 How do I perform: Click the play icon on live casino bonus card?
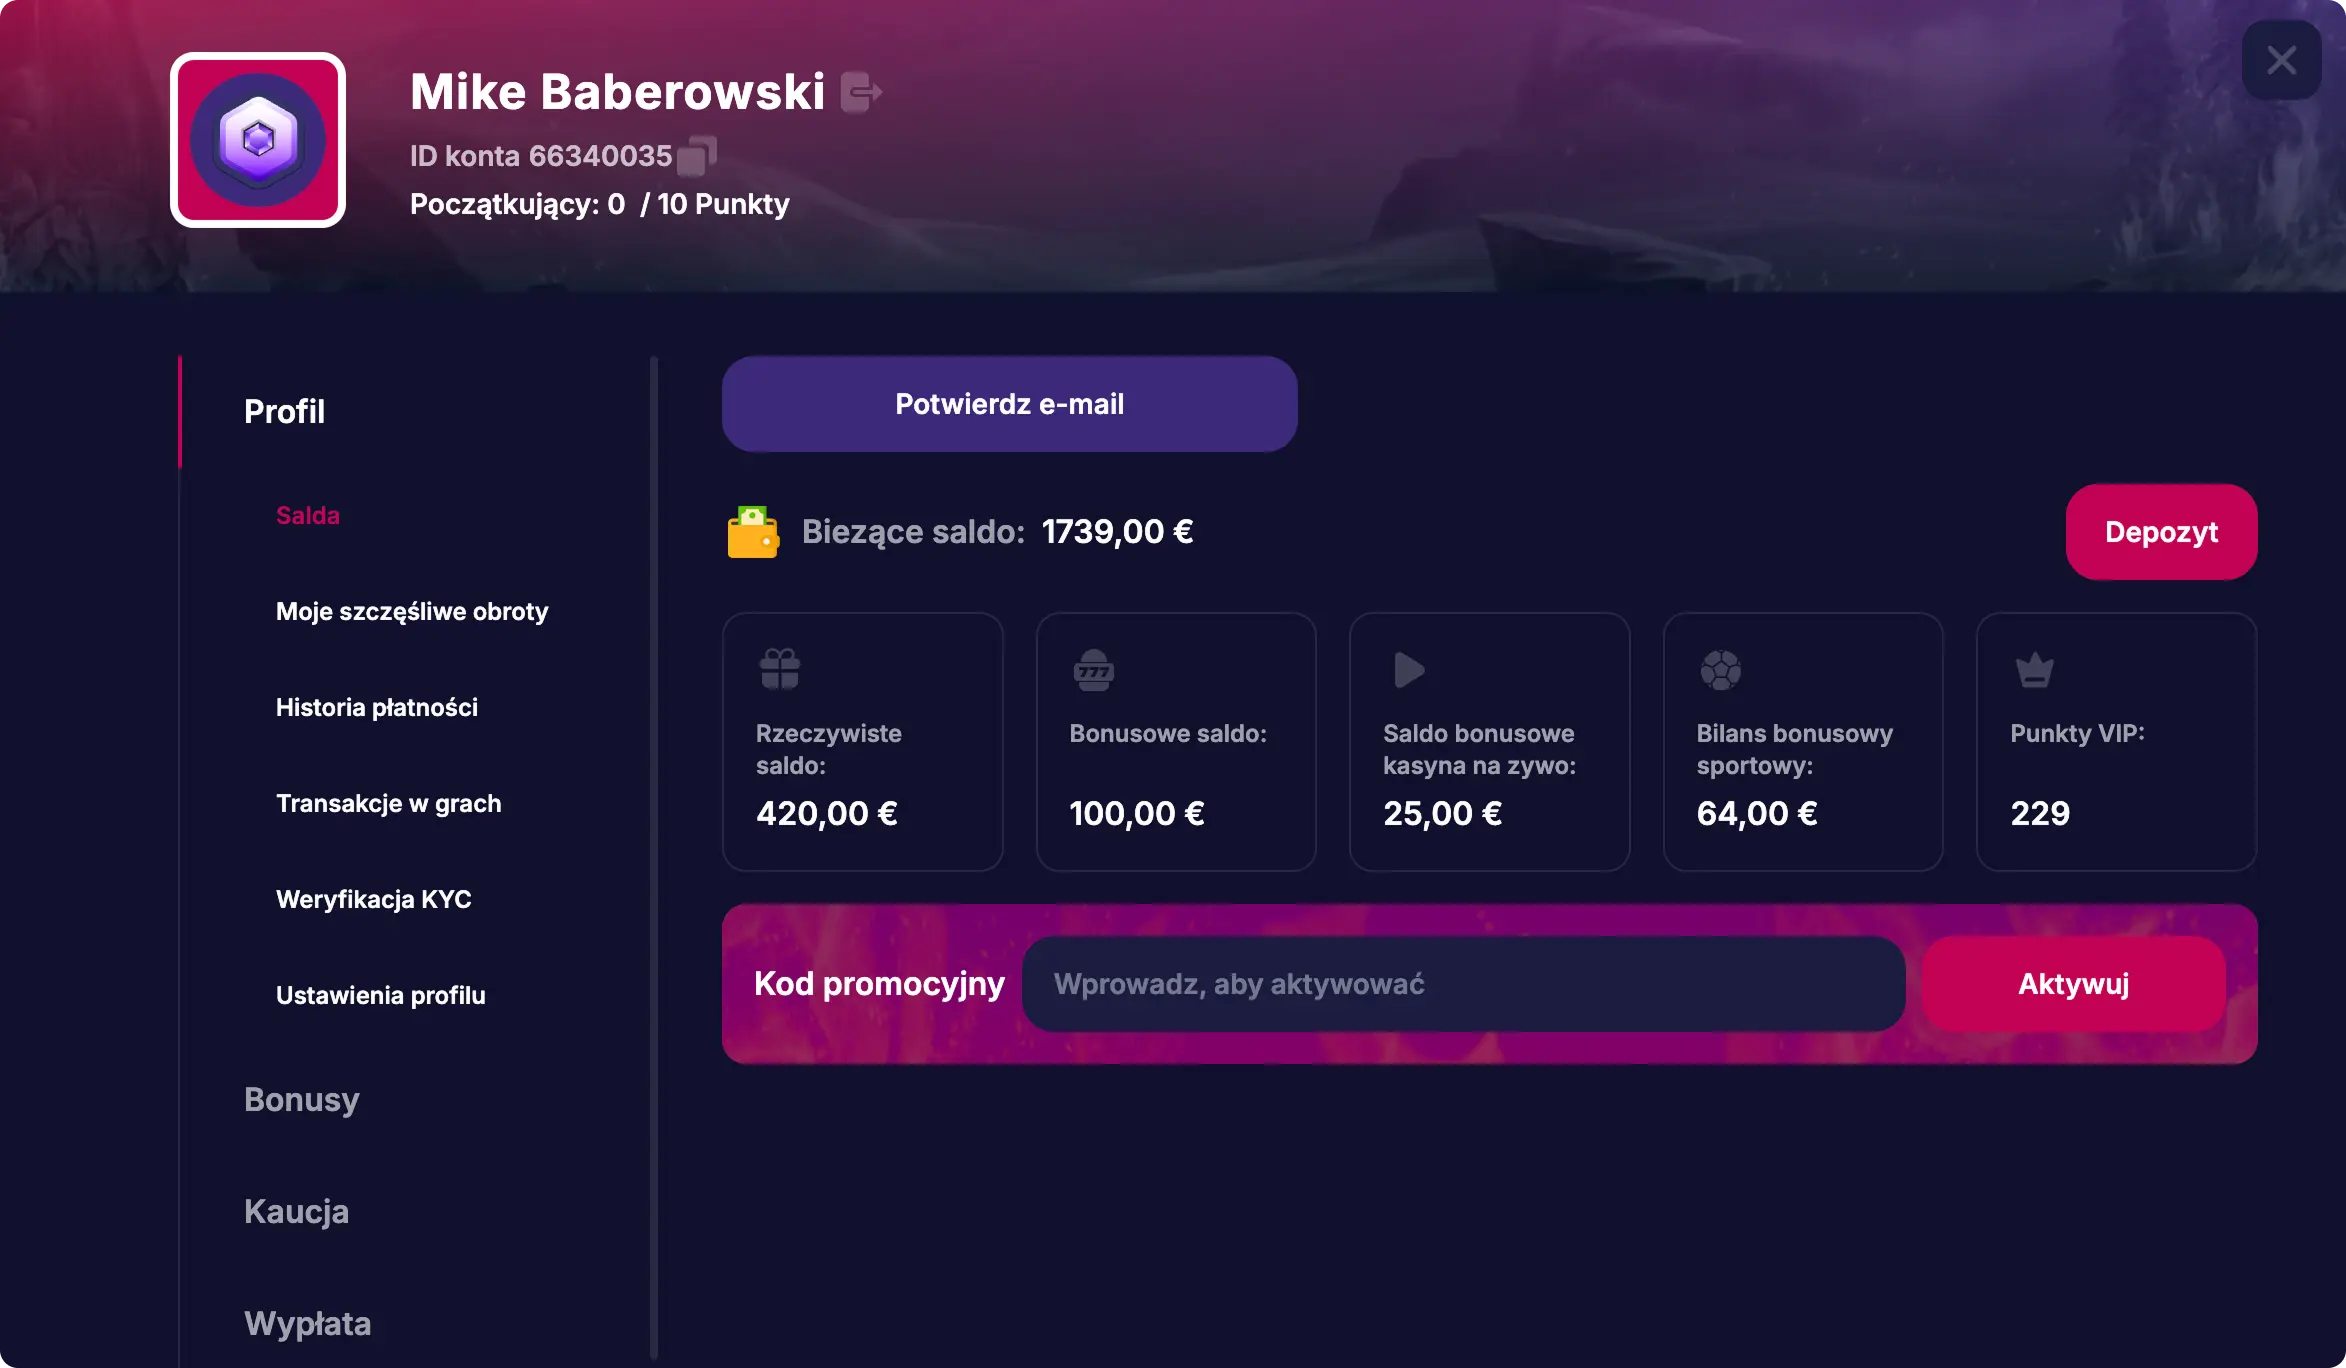1408,669
